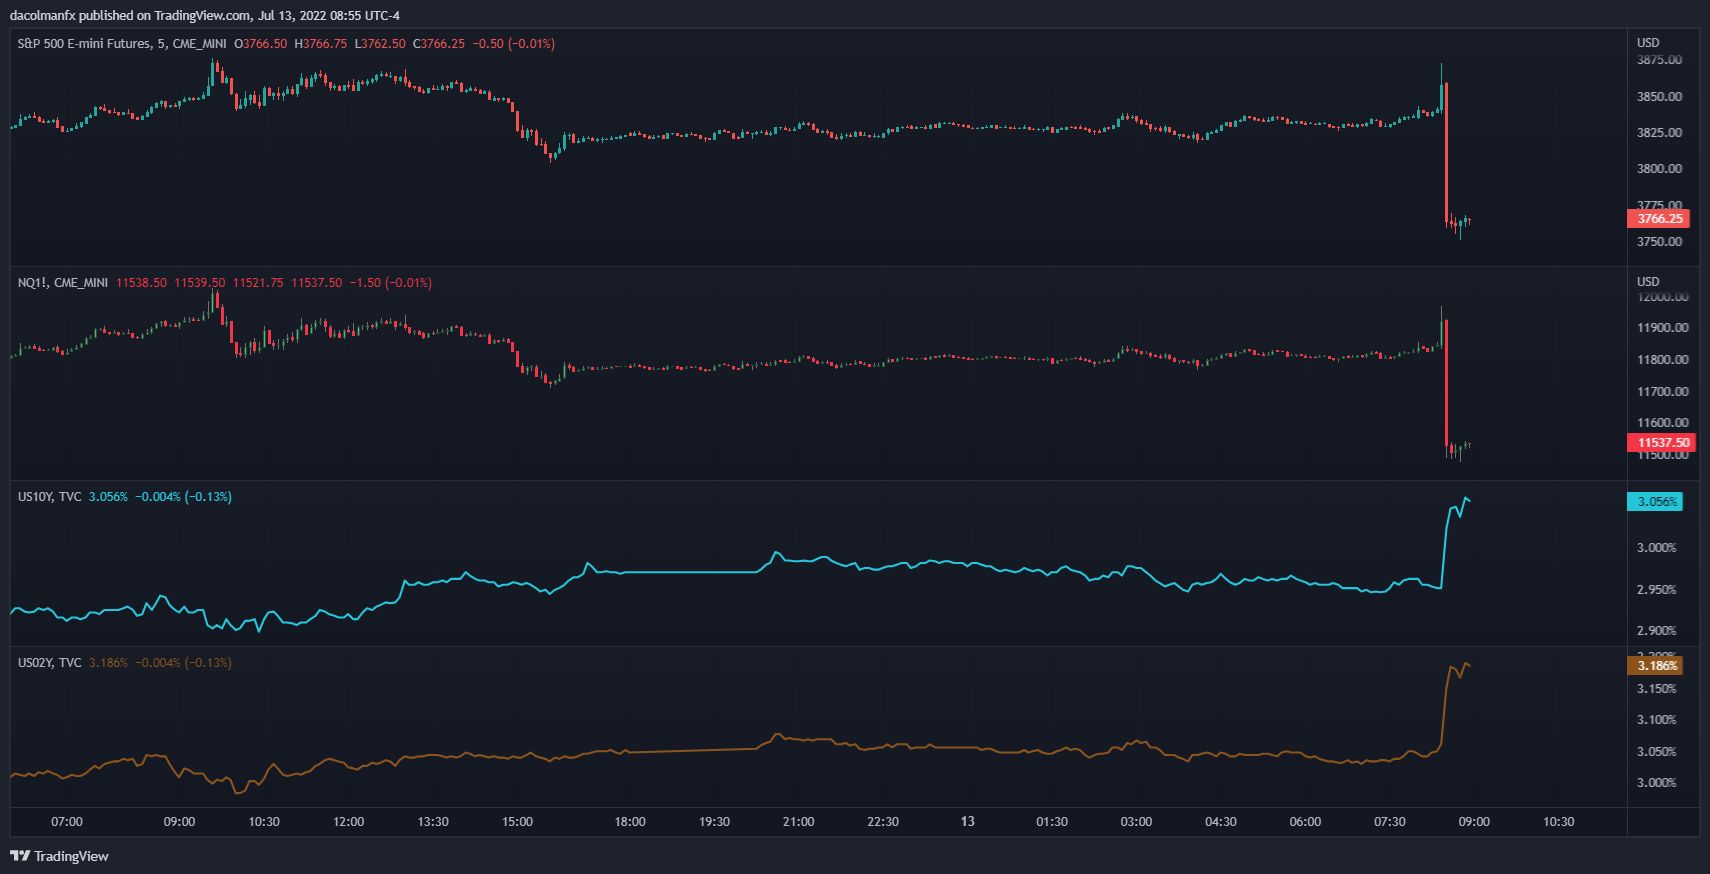This screenshot has height=874, width=1710.
Task: Click the USD currency label of NQ1! pane
Action: click(x=1648, y=282)
